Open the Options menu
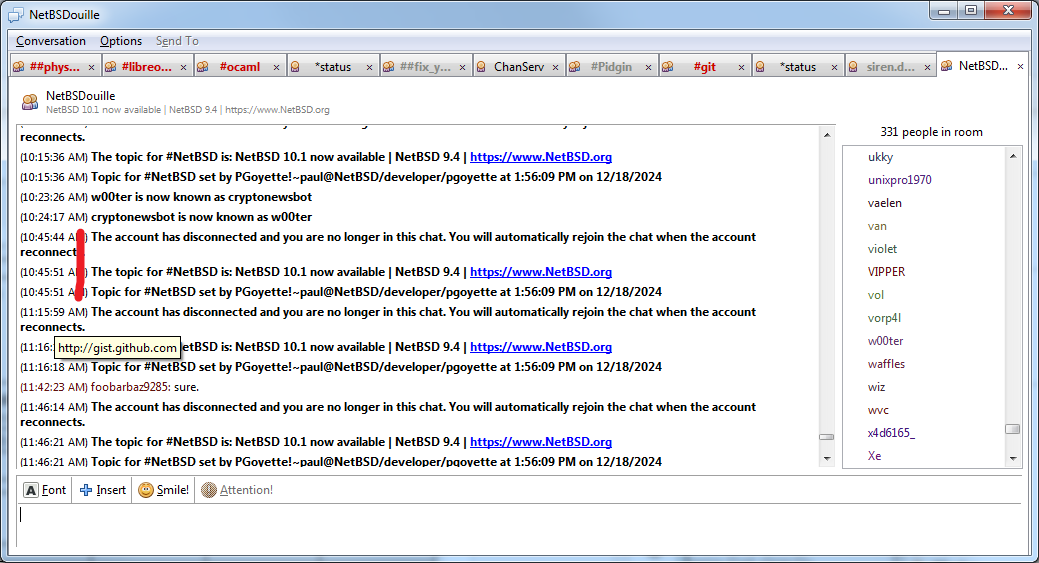 click(121, 41)
